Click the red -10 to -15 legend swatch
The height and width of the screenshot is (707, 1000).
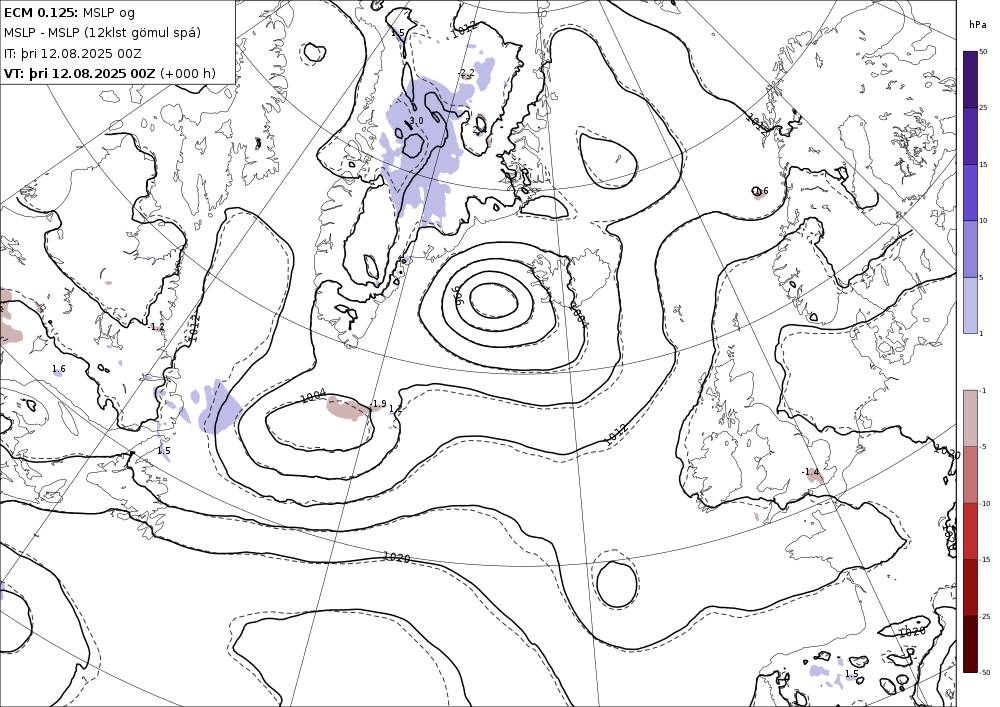970,531
